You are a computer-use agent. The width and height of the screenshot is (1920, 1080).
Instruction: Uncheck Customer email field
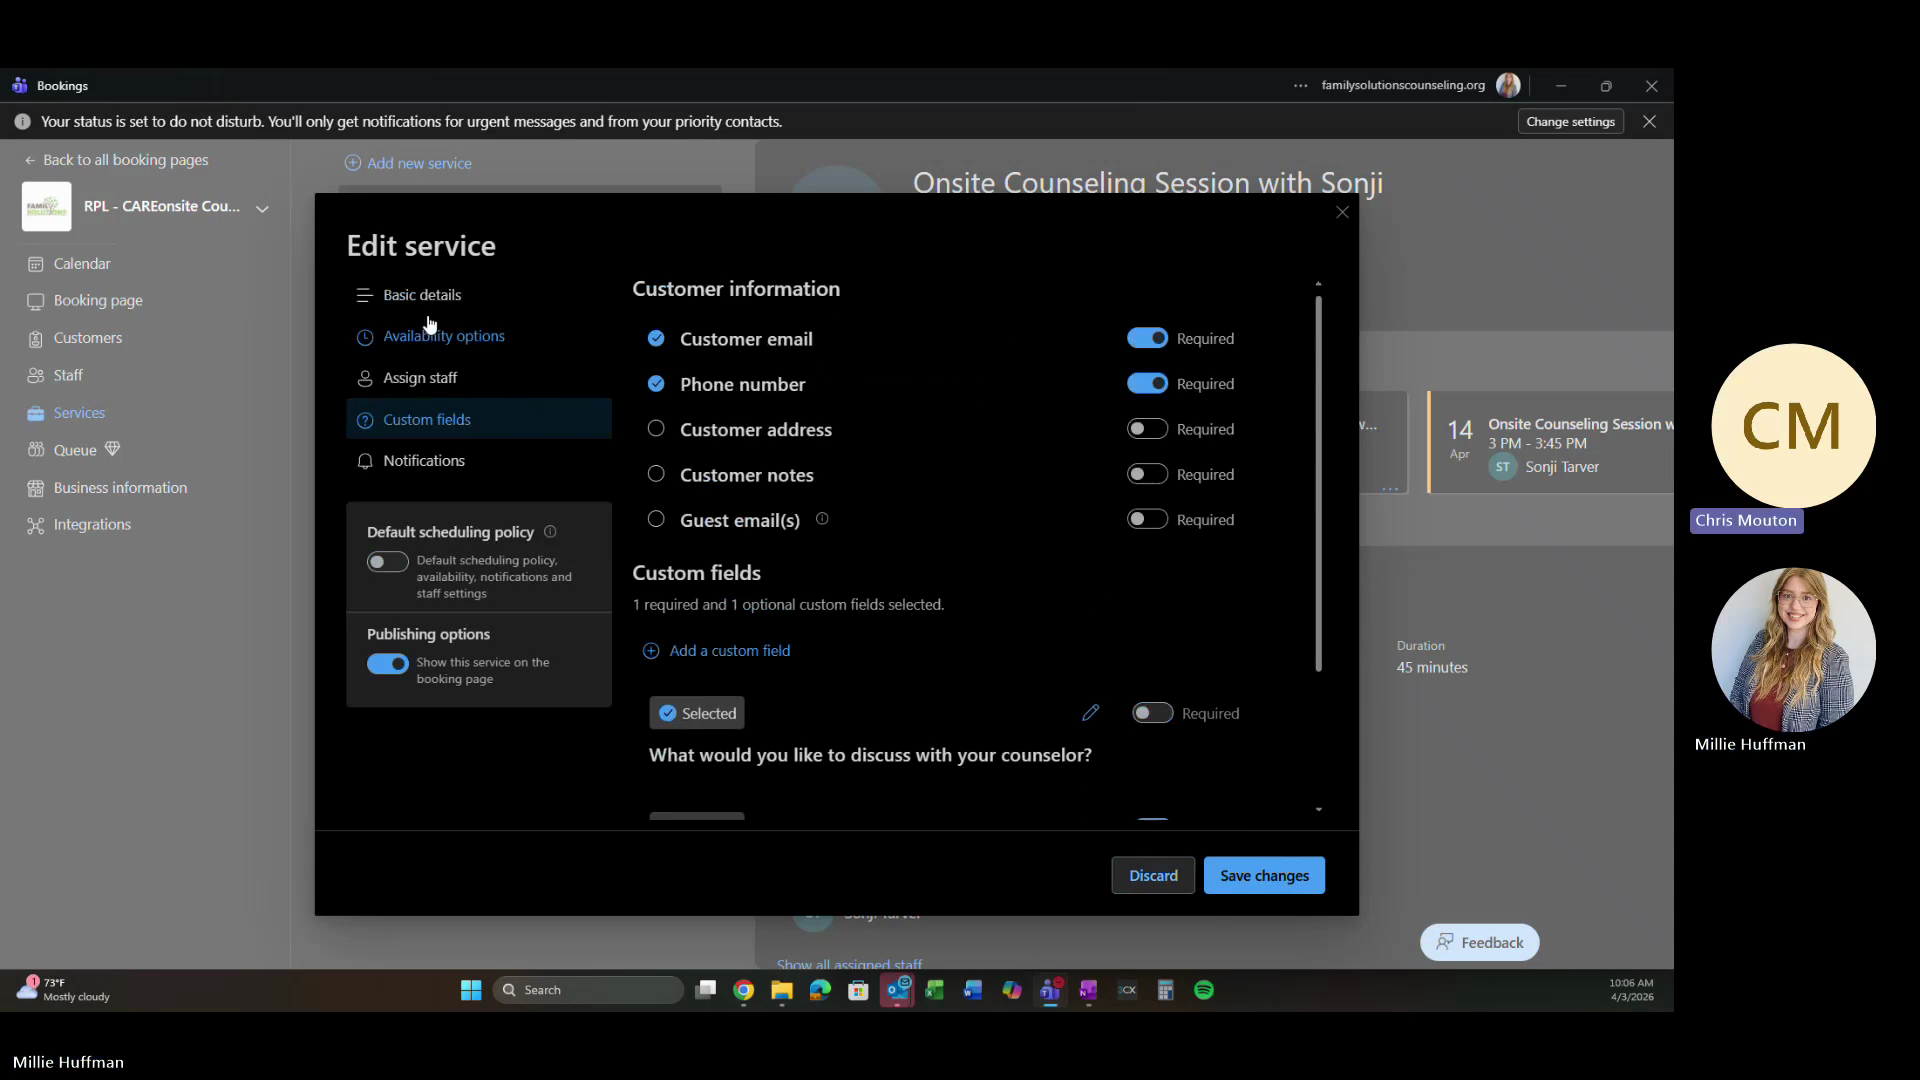(656, 338)
